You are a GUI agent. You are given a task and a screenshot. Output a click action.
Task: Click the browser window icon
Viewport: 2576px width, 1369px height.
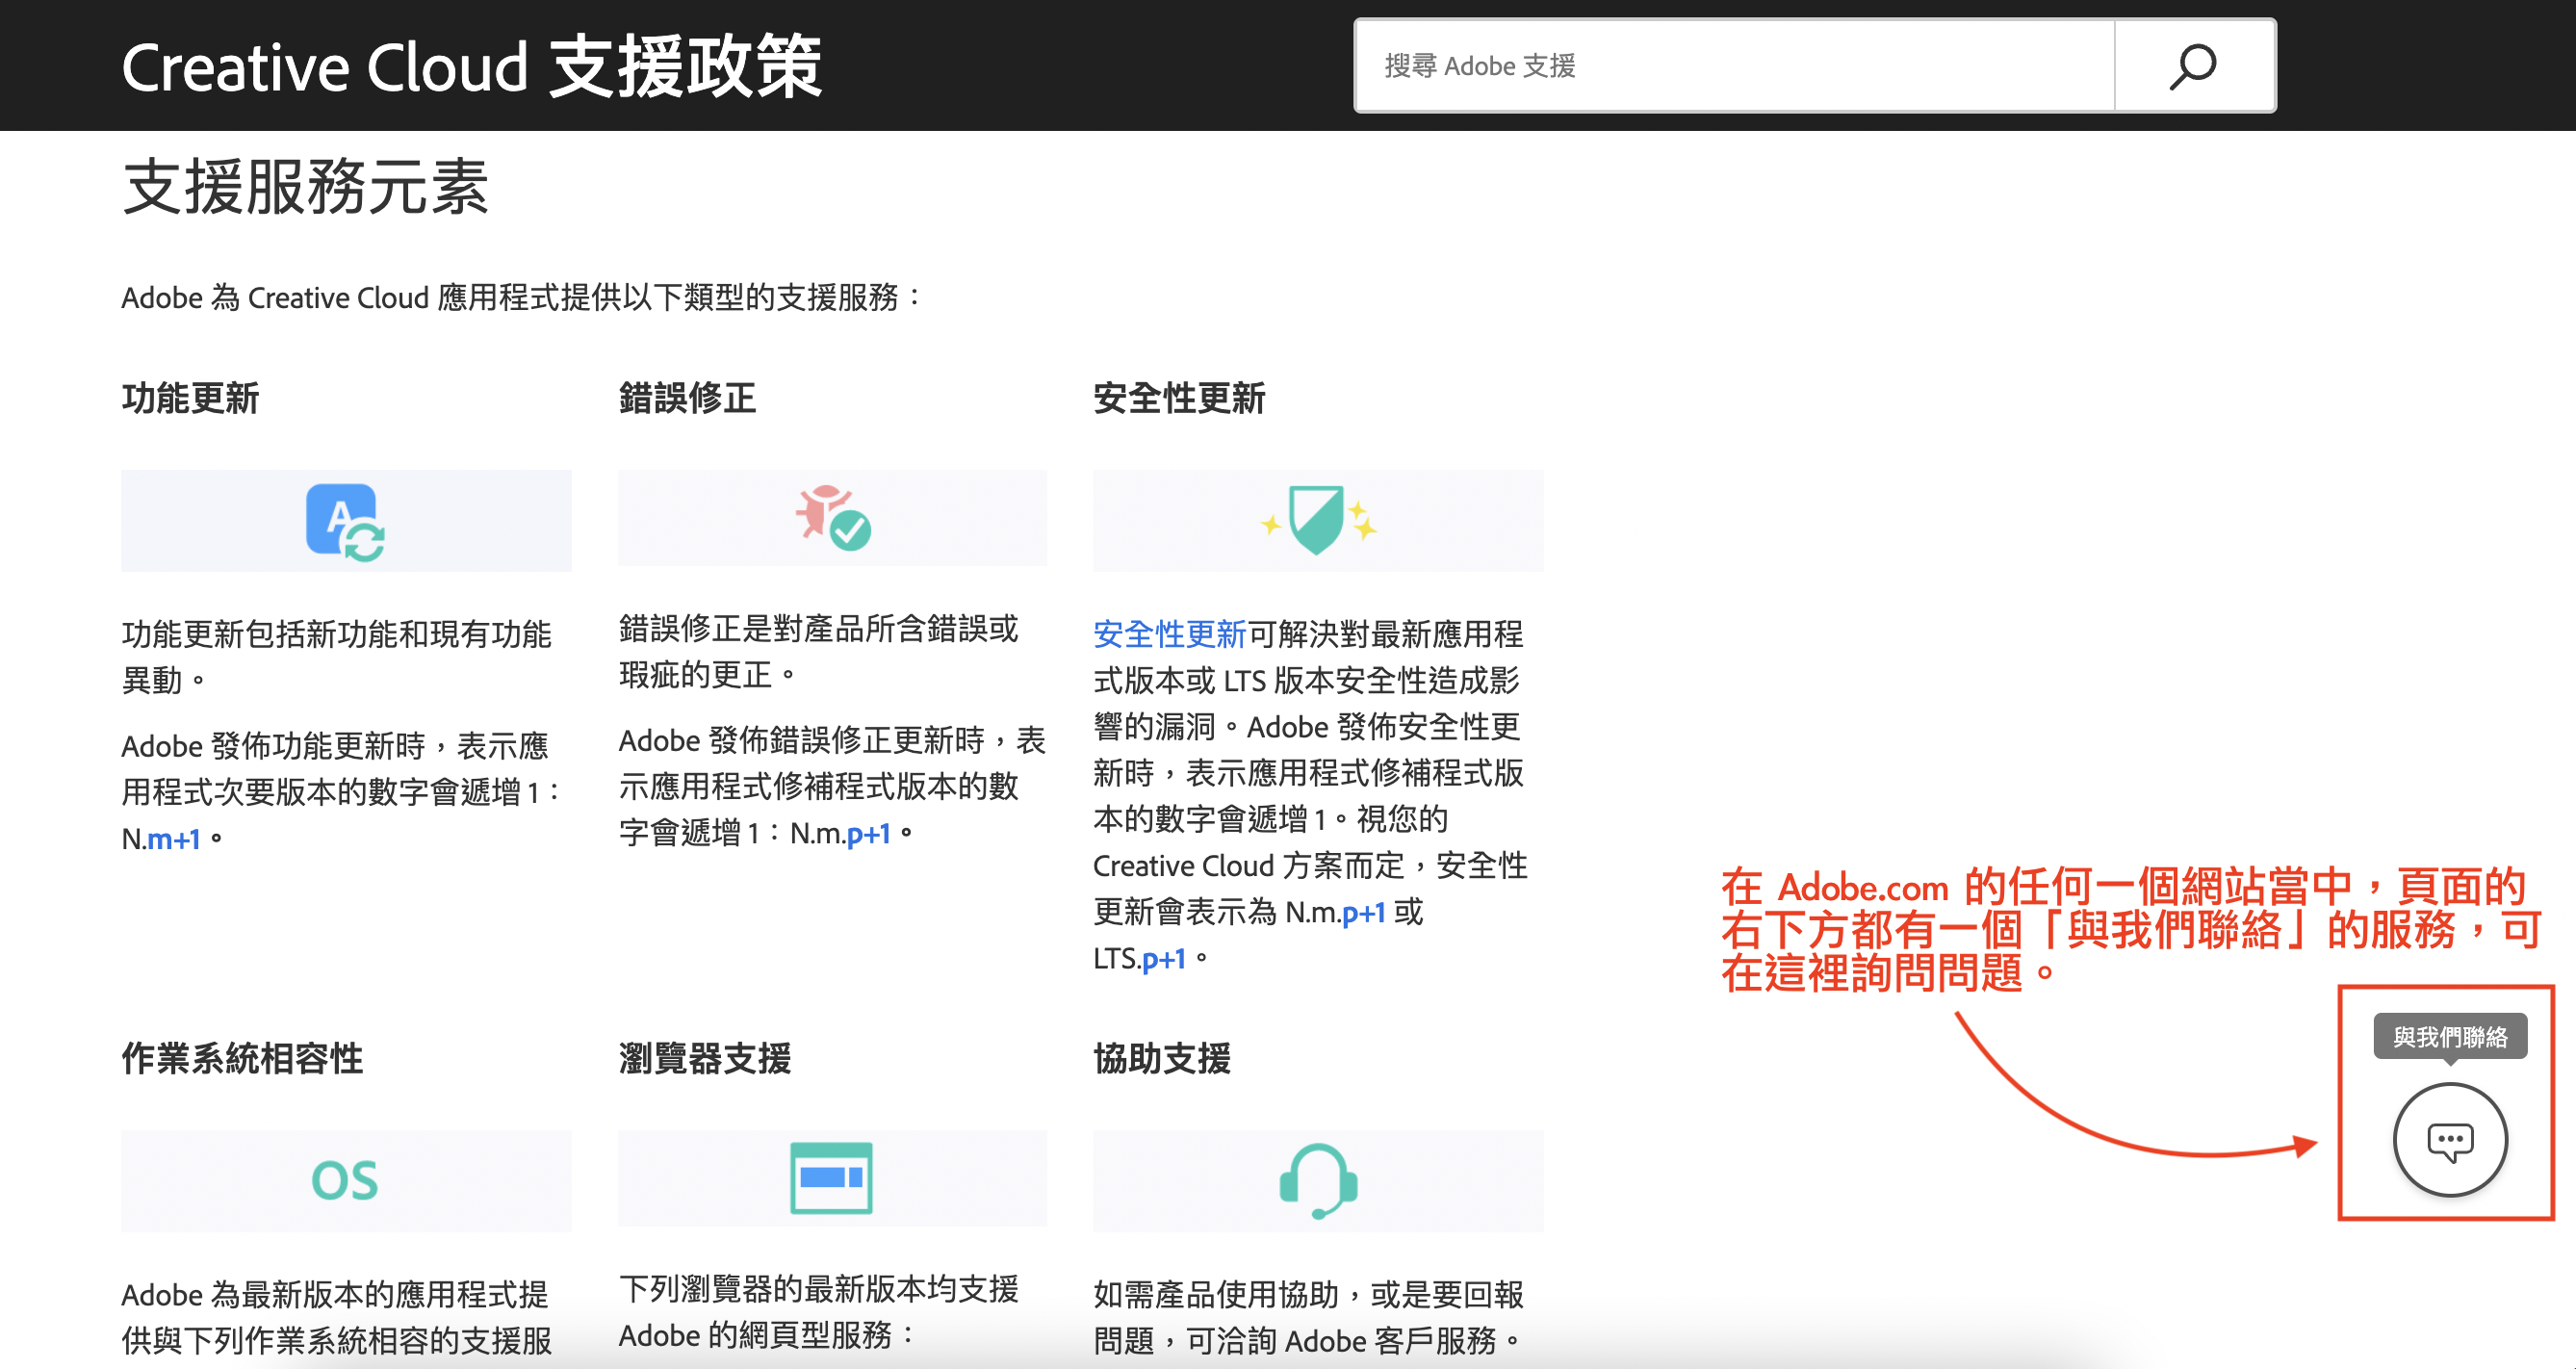point(831,1177)
